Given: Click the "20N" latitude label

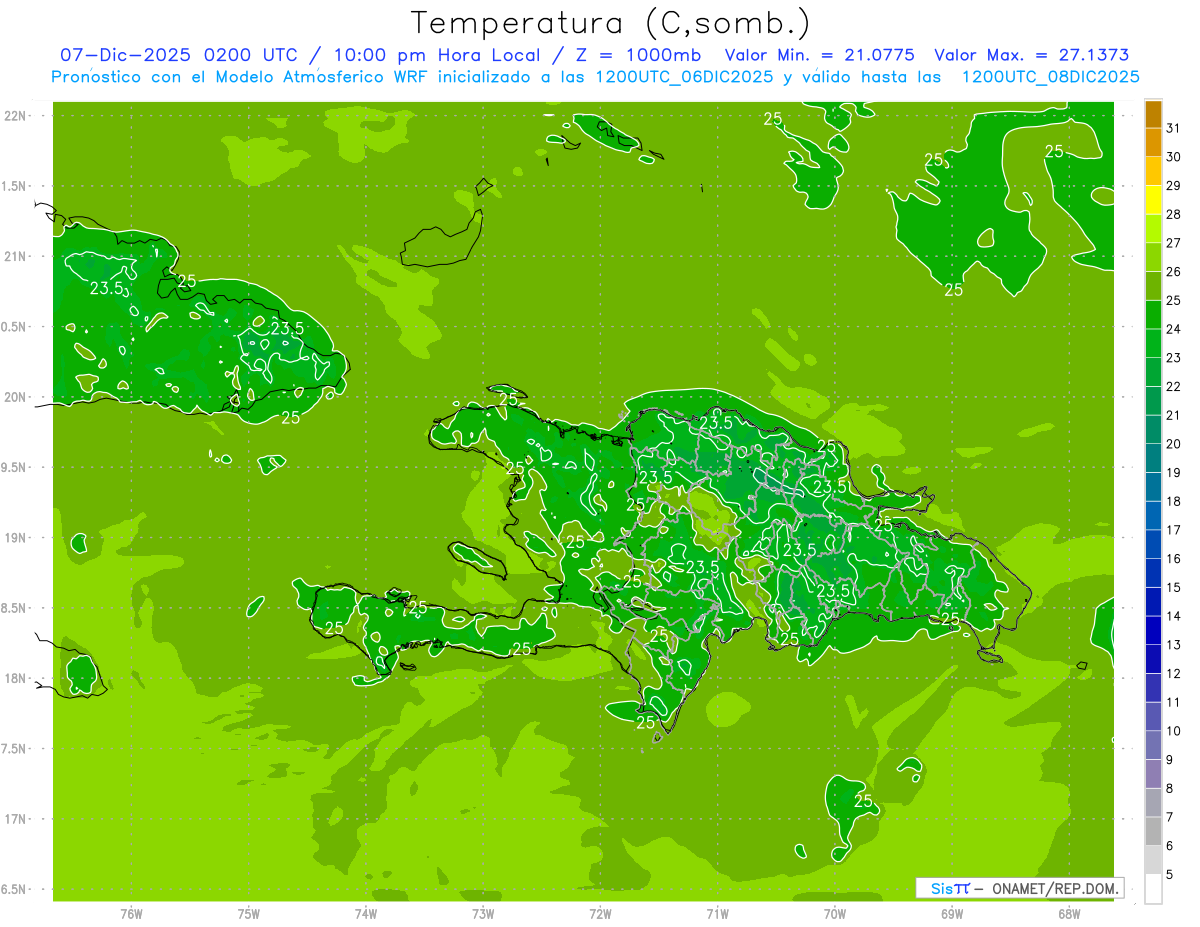Looking at the screenshot, I should 14,397.
